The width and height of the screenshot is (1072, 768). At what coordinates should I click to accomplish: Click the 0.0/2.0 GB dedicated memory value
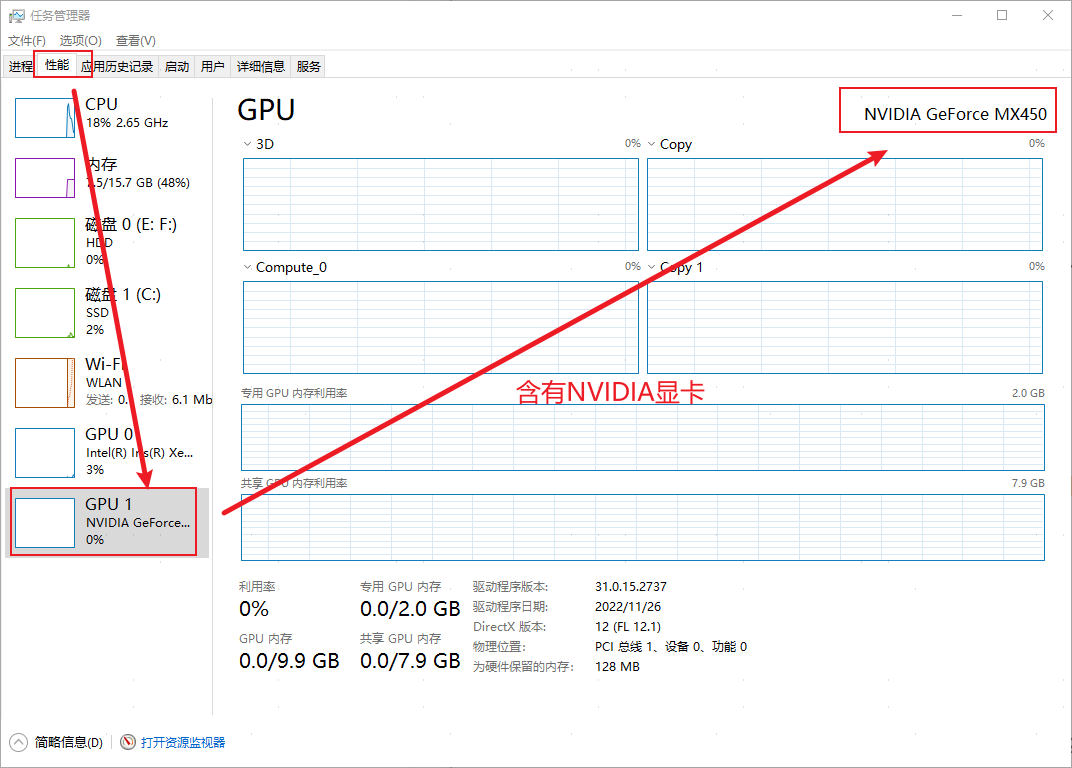point(410,609)
